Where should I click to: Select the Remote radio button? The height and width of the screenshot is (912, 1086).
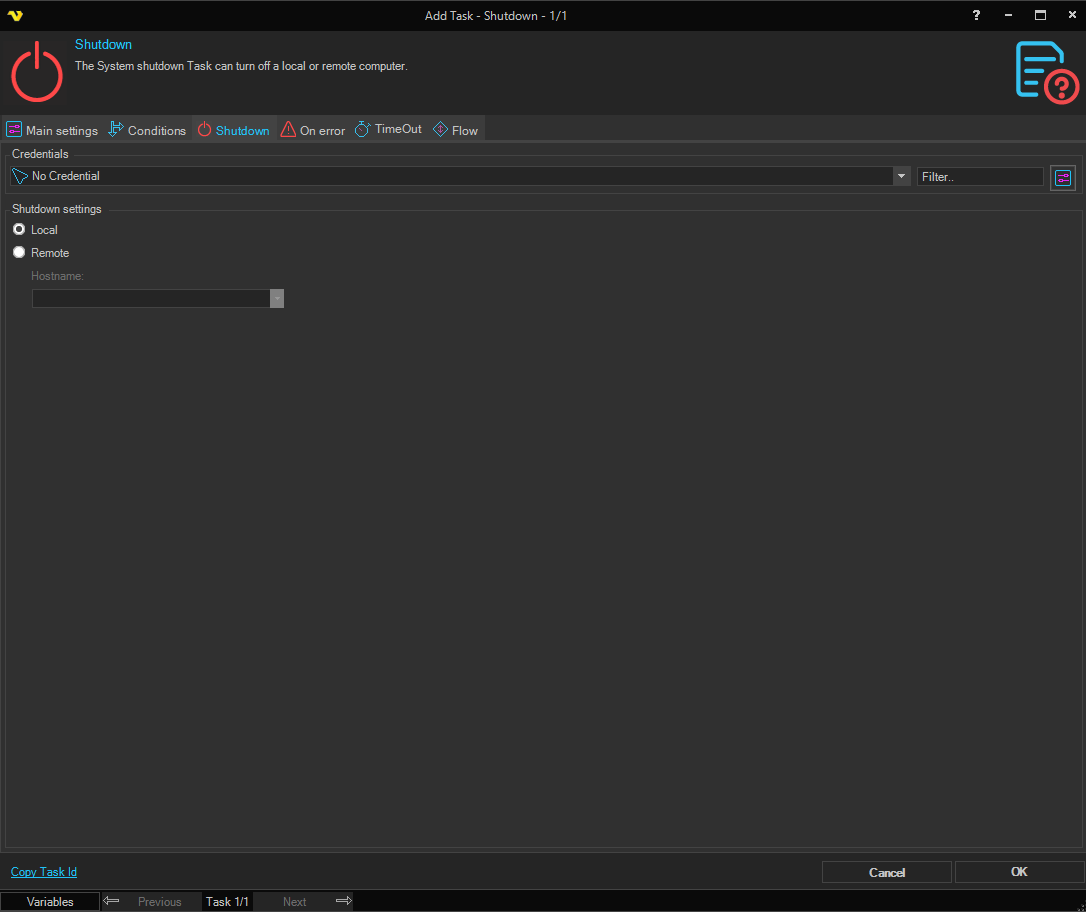click(19, 253)
